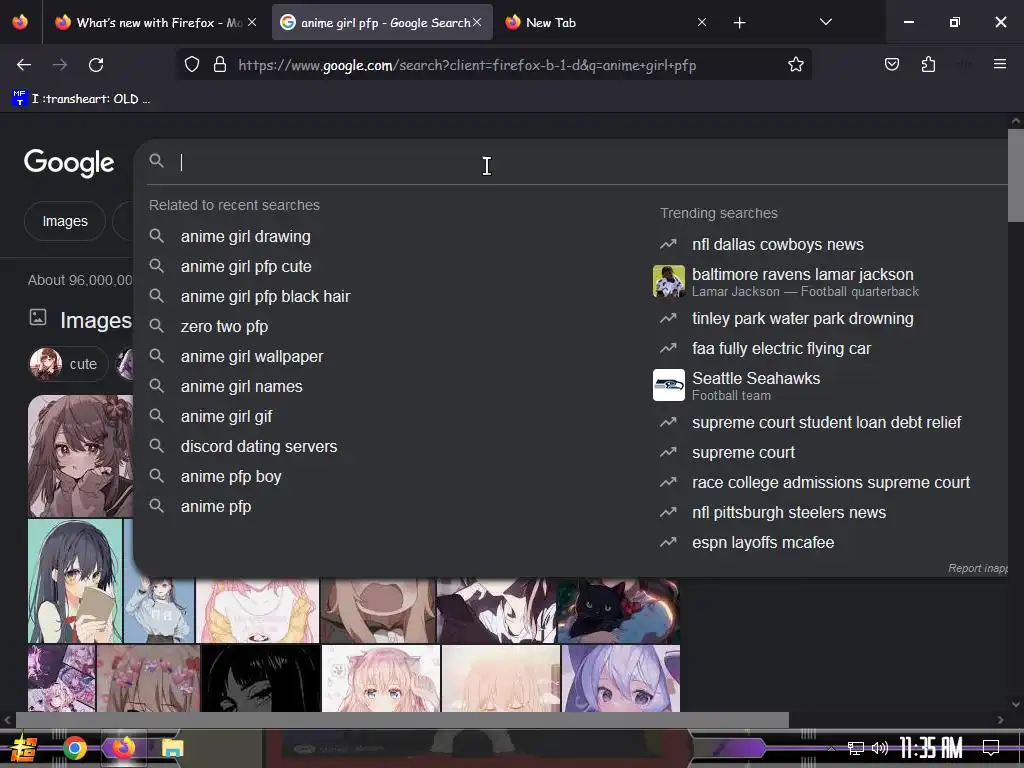This screenshot has width=1024, height=768.
Task: Open the transheart OLD bookmark
Action: [x=82, y=99]
